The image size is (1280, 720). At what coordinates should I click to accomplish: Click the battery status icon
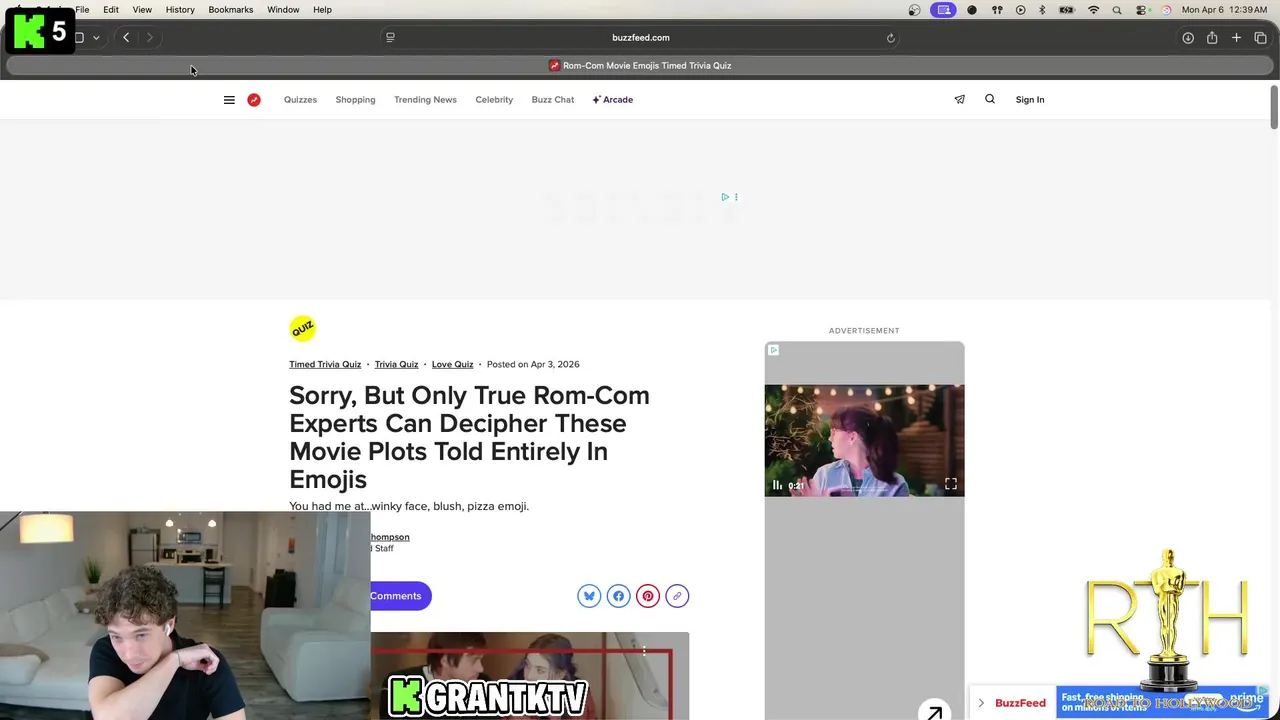pos(1067,10)
